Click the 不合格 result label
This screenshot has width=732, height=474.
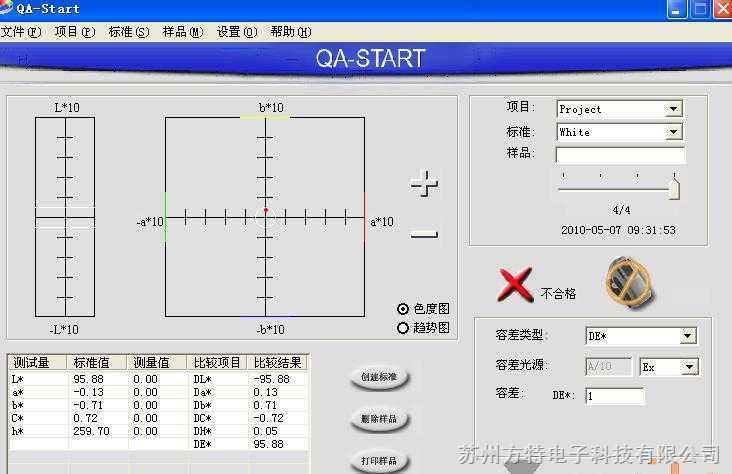click(558, 293)
